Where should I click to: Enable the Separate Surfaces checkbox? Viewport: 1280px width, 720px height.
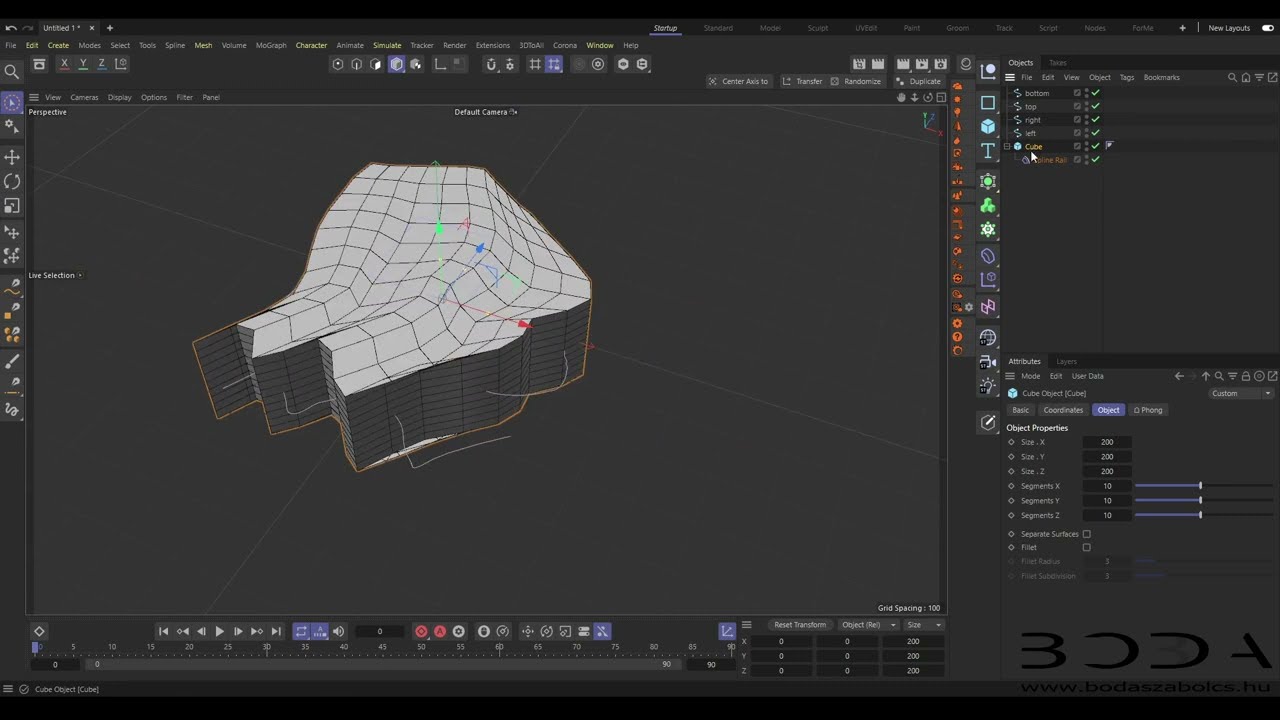(x=1087, y=534)
